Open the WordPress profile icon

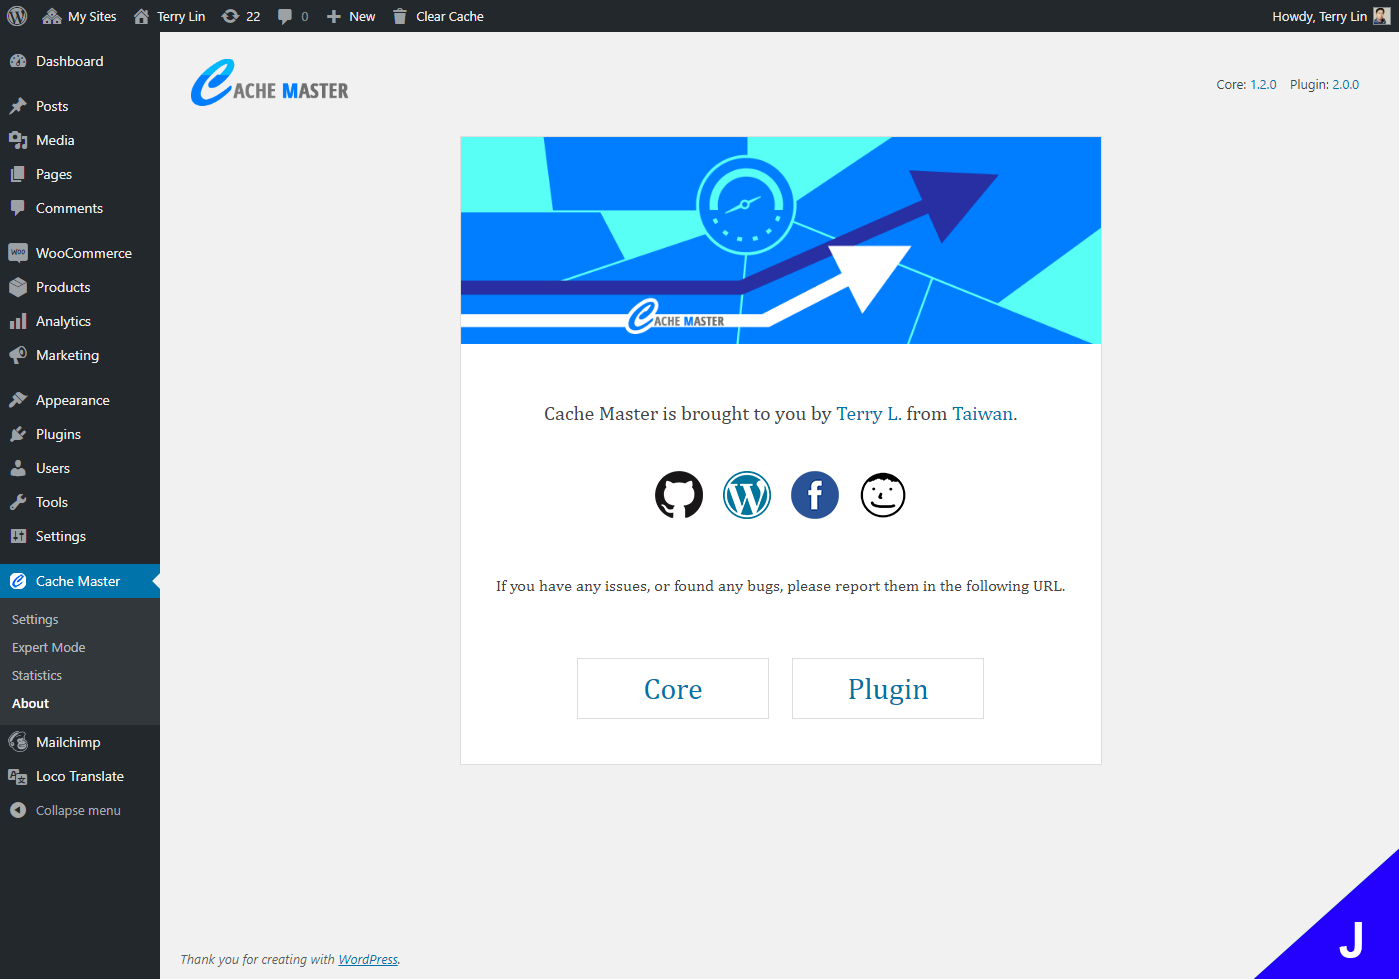747,495
